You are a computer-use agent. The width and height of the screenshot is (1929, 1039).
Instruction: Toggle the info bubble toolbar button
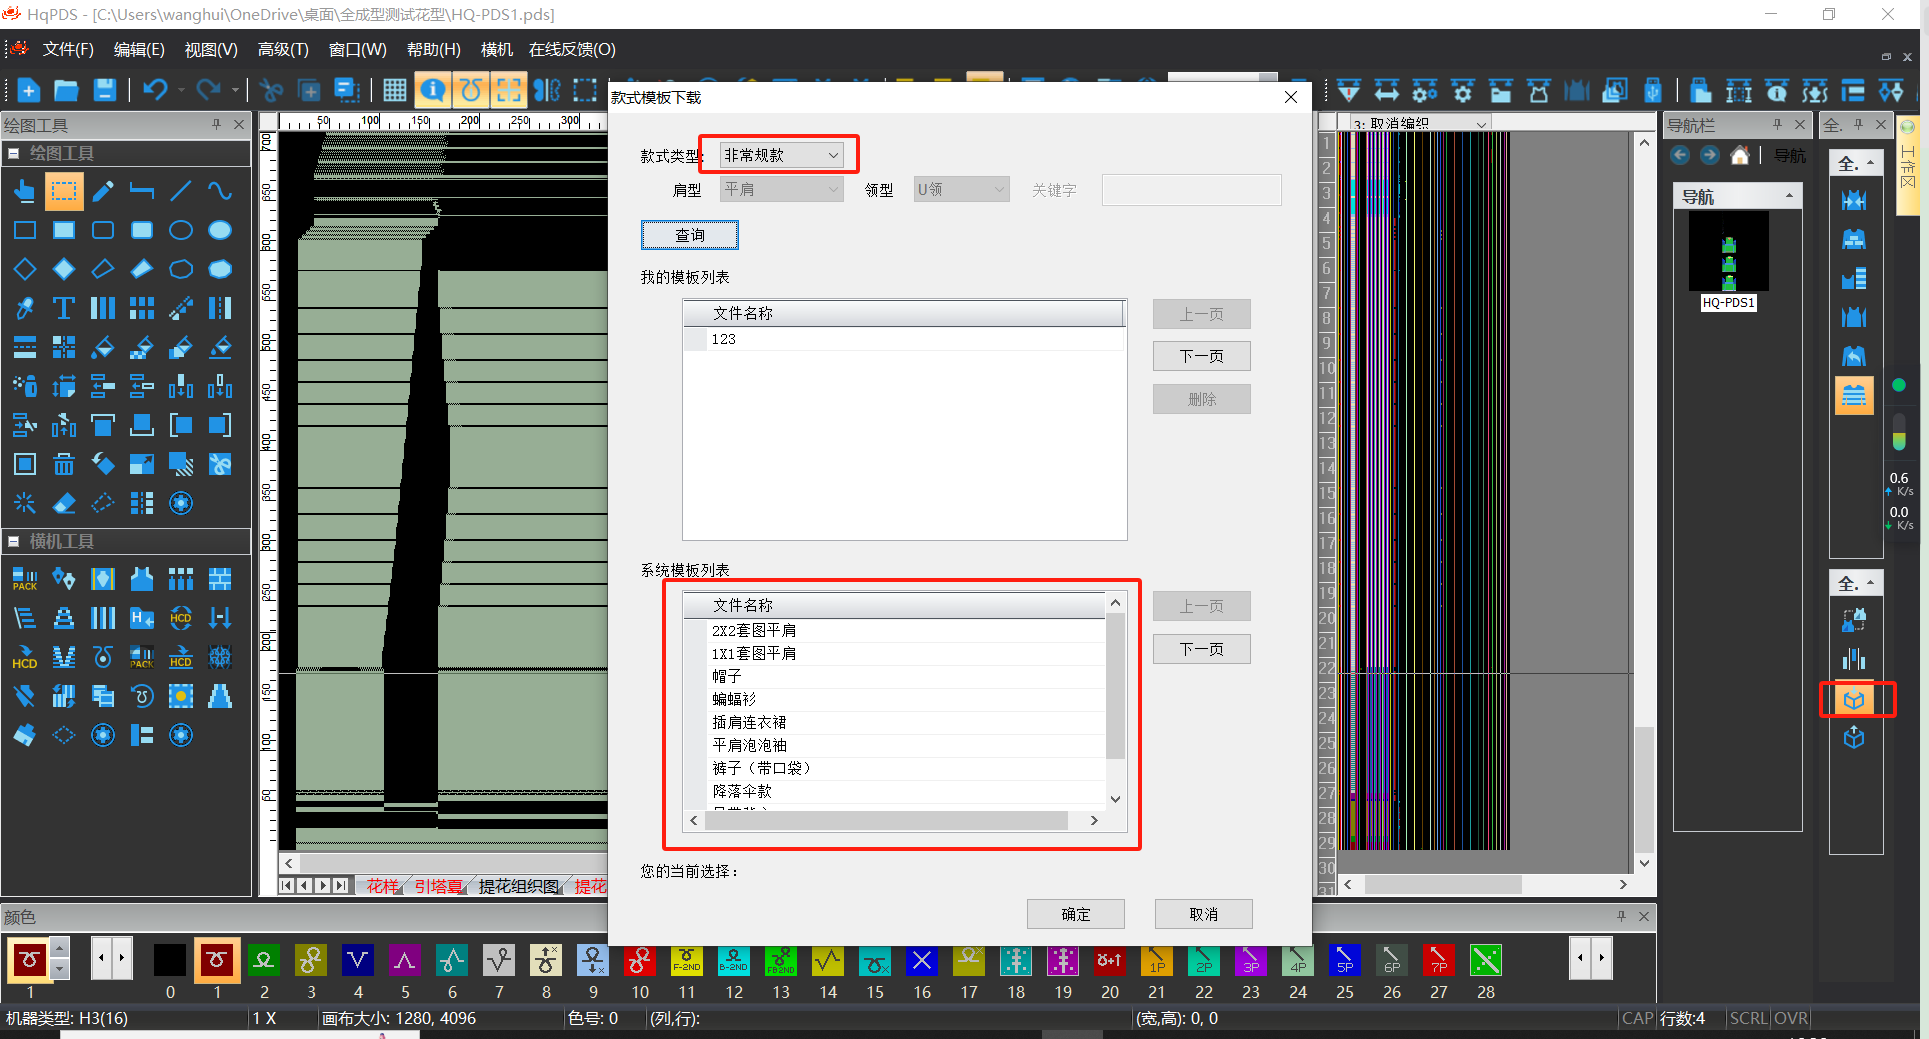pyautogui.click(x=432, y=91)
